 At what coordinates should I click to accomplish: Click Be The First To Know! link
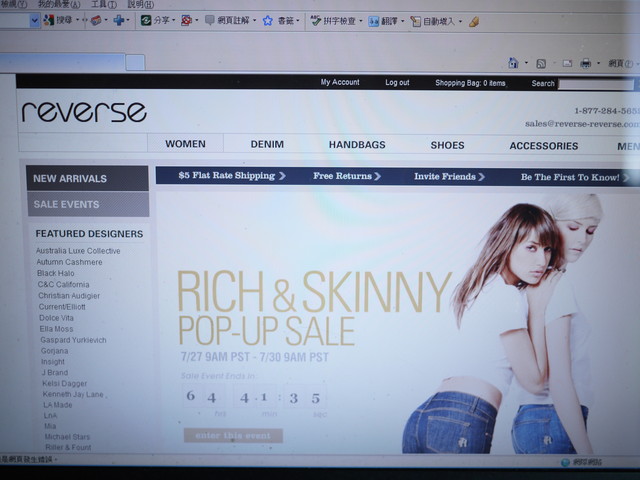tap(574, 177)
